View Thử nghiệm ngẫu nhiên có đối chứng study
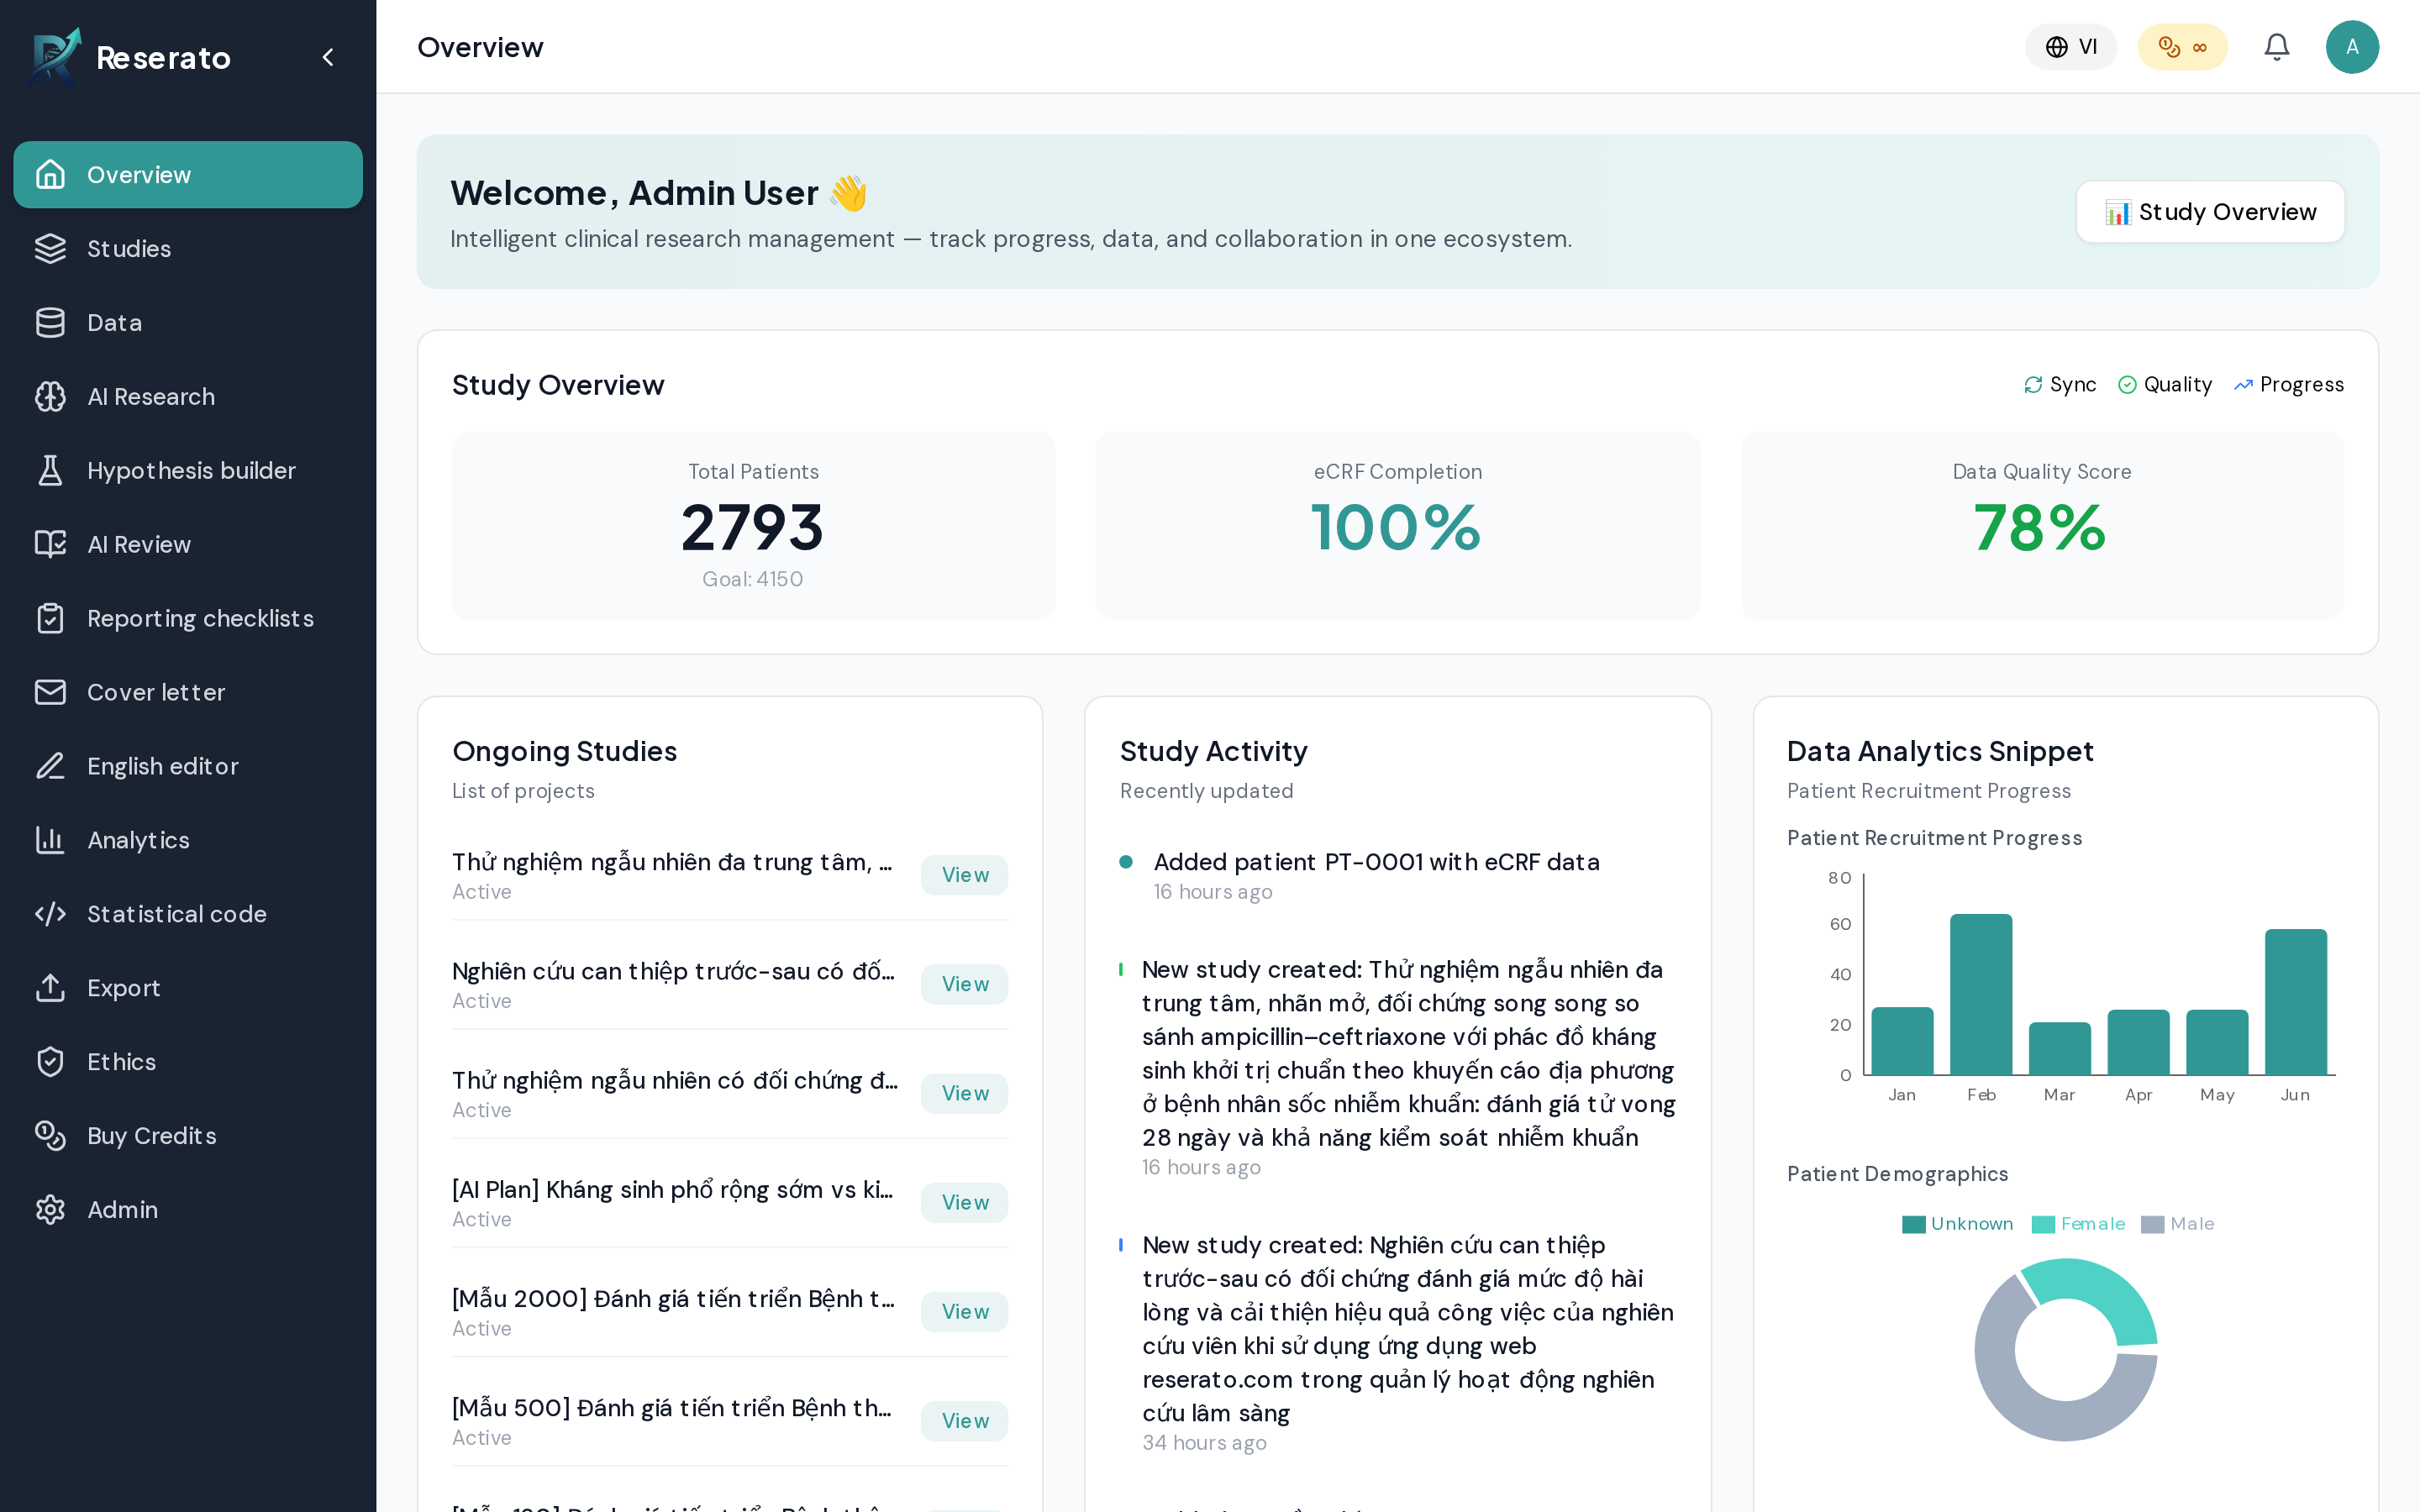The width and height of the screenshot is (2420, 1512). pos(964,1093)
